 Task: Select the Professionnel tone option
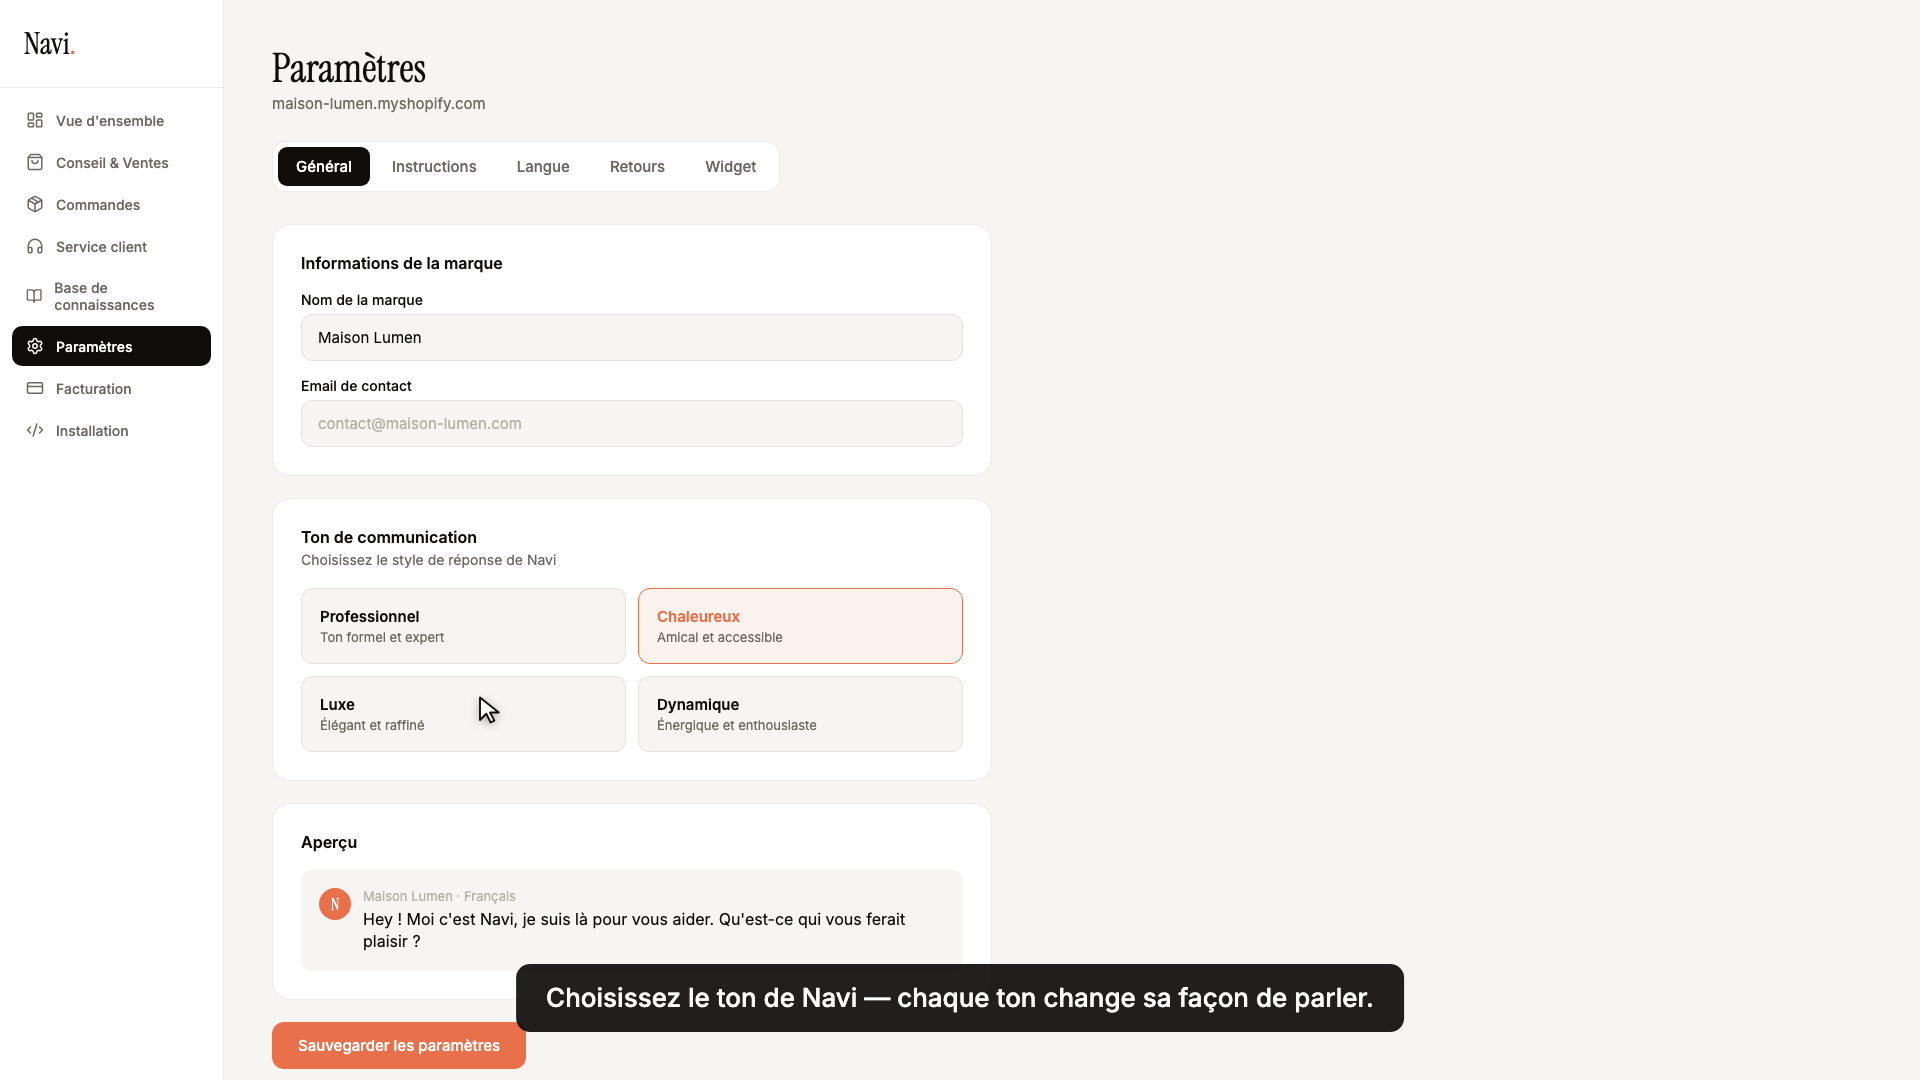pos(463,626)
